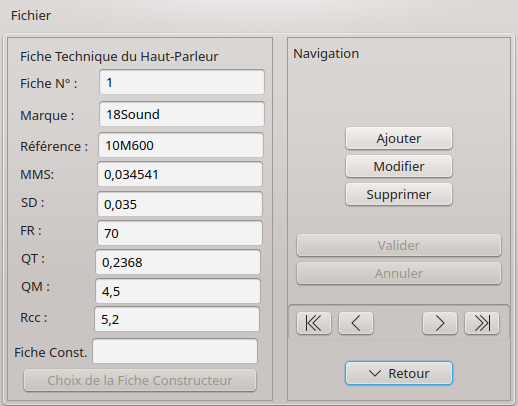Click the Référence field with 10M600
This screenshot has width=518, height=406.
[x=181, y=145]
